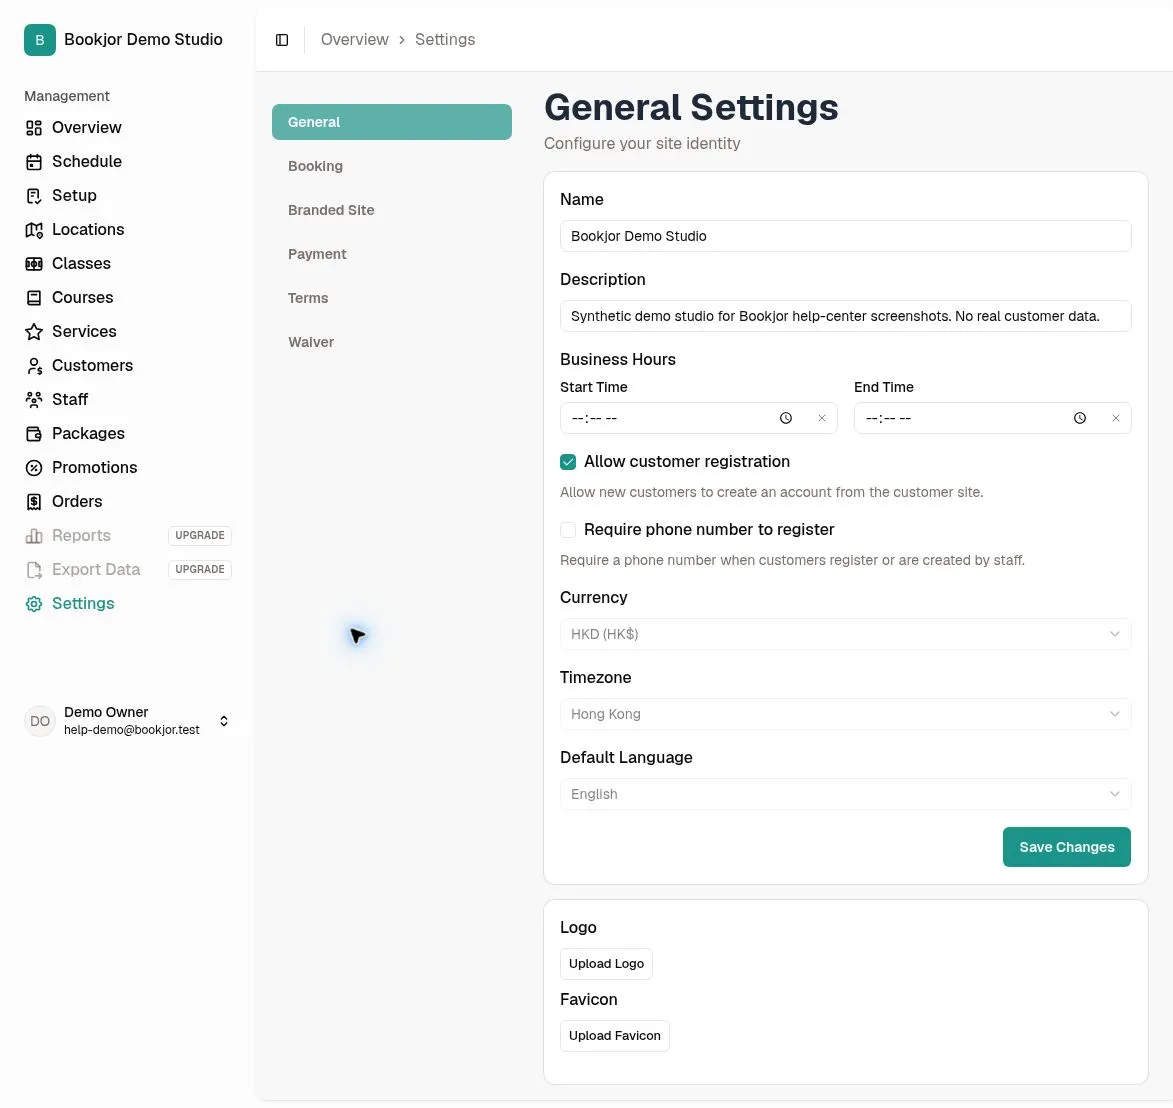The image size is (1173, 1108).
Task: Click the Overview breadcrumb link
Action: coord(355,40)
